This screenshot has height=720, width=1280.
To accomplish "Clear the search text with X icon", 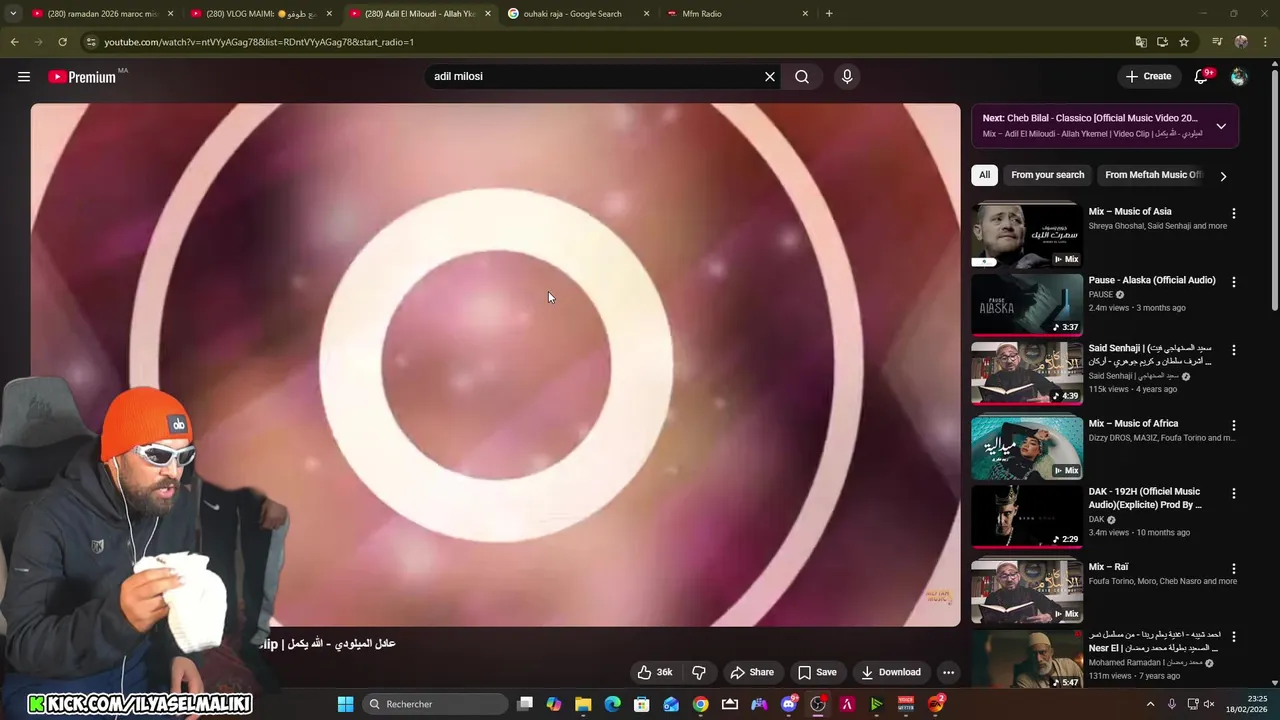I will [770, 77].
